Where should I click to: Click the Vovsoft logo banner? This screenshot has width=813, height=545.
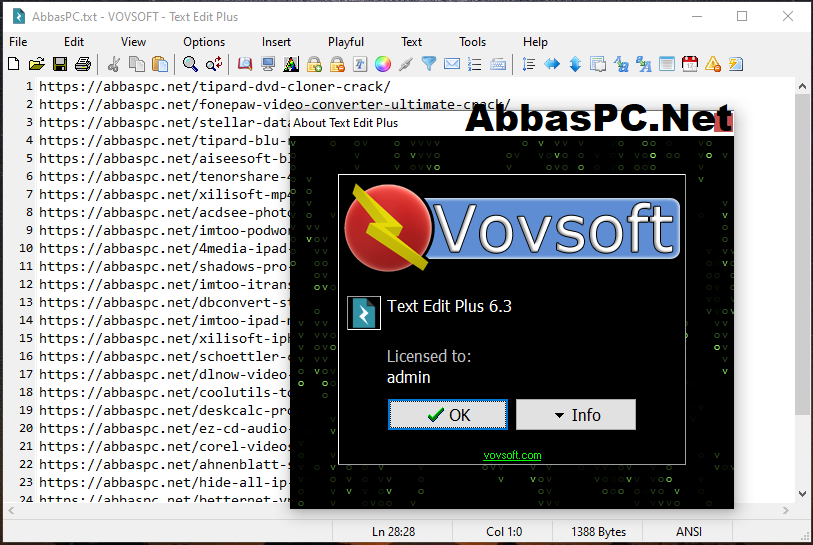(512, 227)
